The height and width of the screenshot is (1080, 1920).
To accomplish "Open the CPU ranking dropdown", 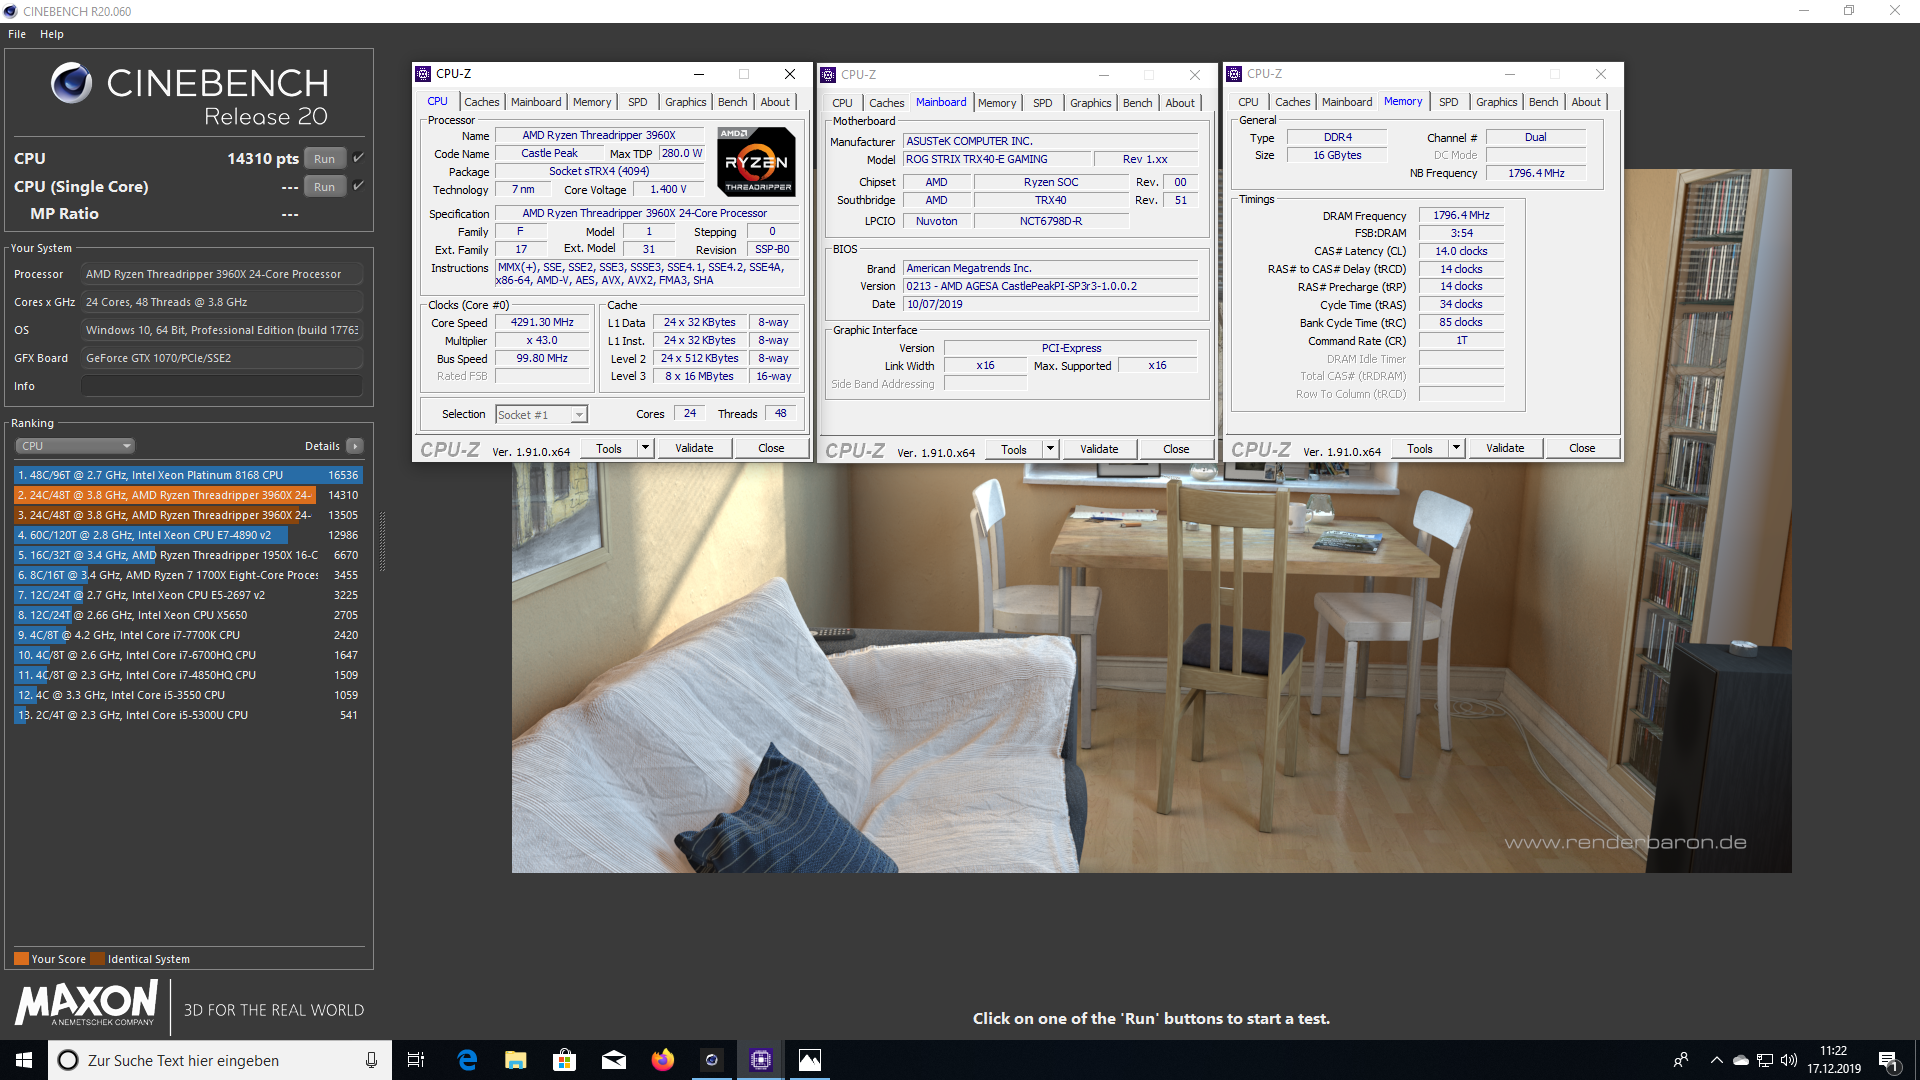I will click(74, 446).
